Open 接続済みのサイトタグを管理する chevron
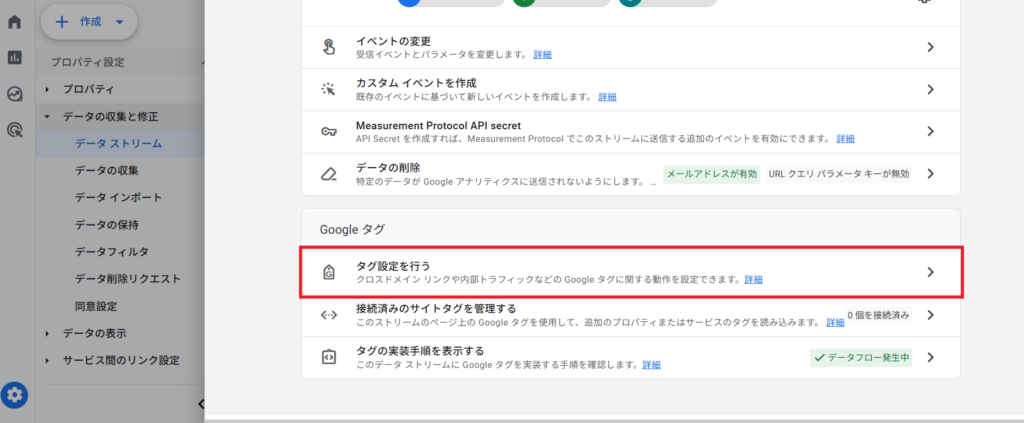Screen dimensions: 1024x423 (x=931, y=315)
